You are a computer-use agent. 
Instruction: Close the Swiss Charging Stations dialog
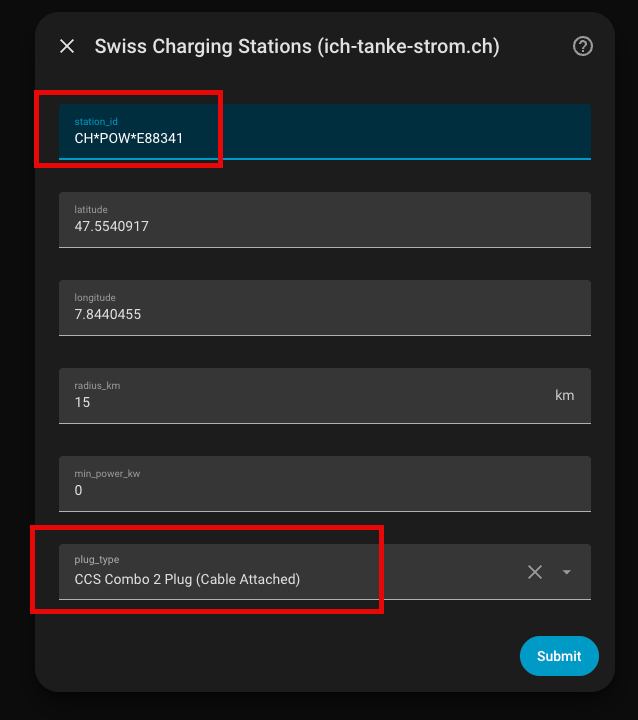pyautogui.click(x=67, y=46)
